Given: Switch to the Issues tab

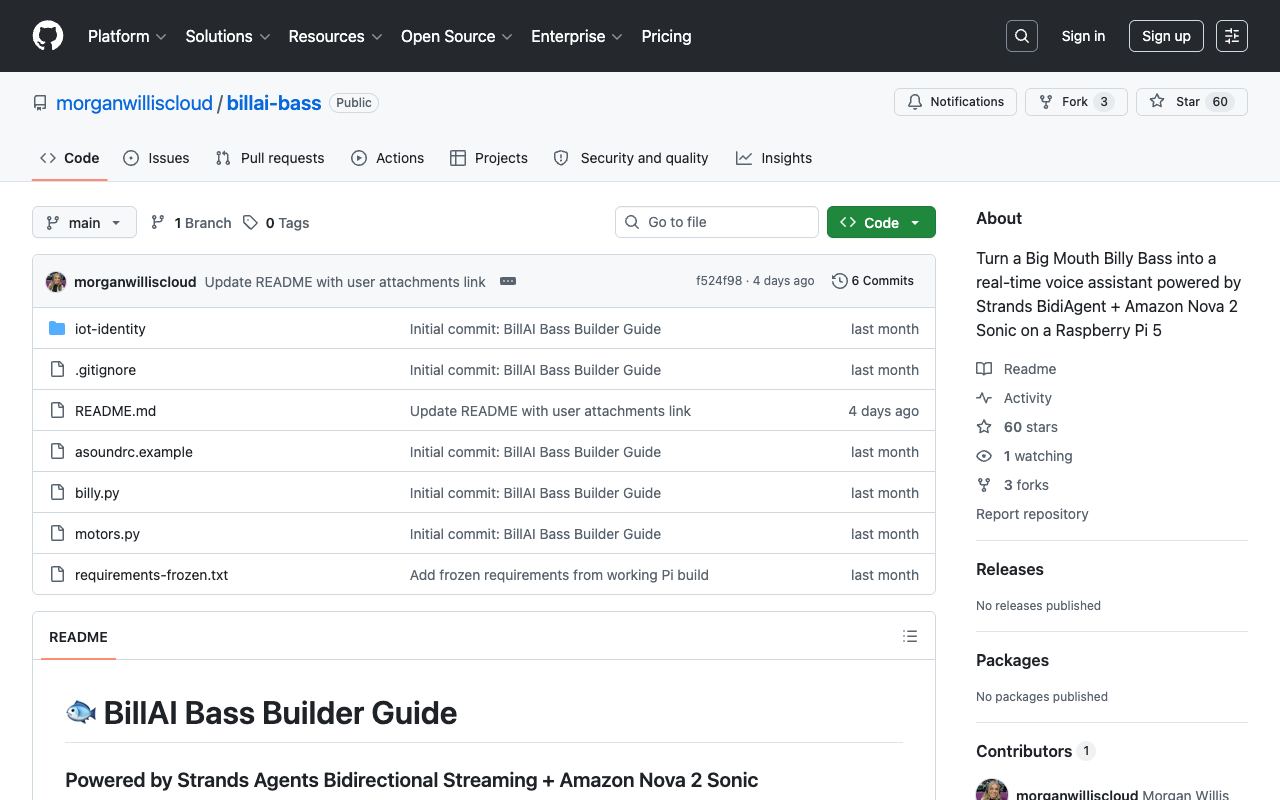Looking at the screenshot, I should click(x=156, y=158).
